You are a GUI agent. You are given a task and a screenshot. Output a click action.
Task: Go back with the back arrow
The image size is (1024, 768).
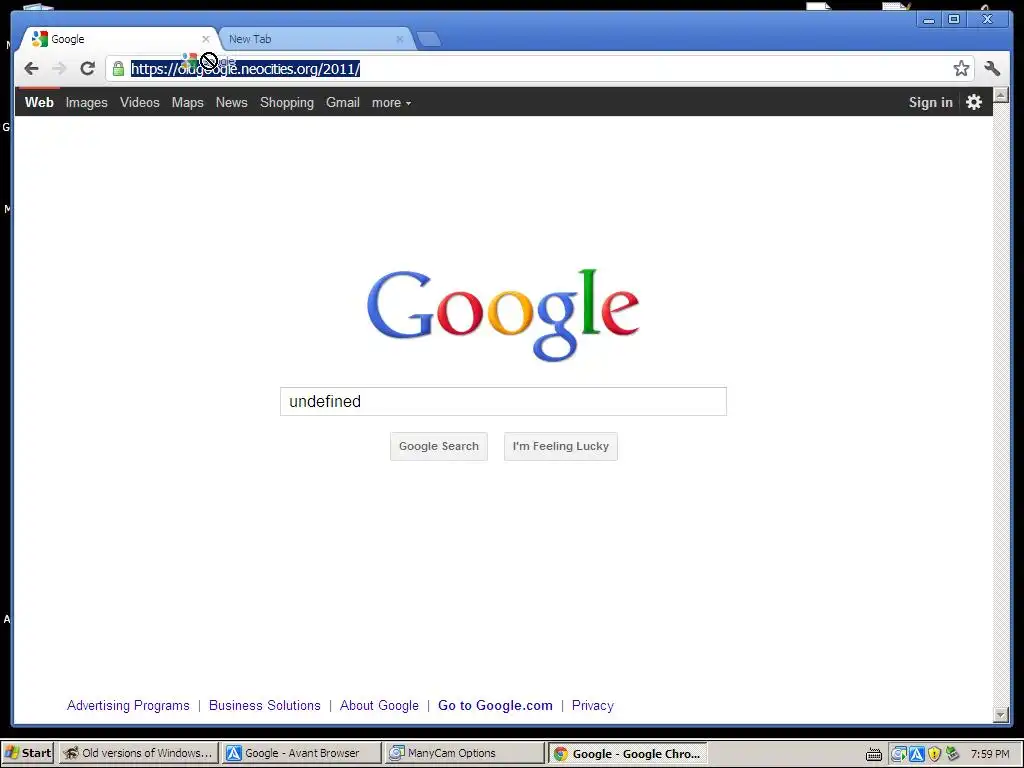point(31,69)
